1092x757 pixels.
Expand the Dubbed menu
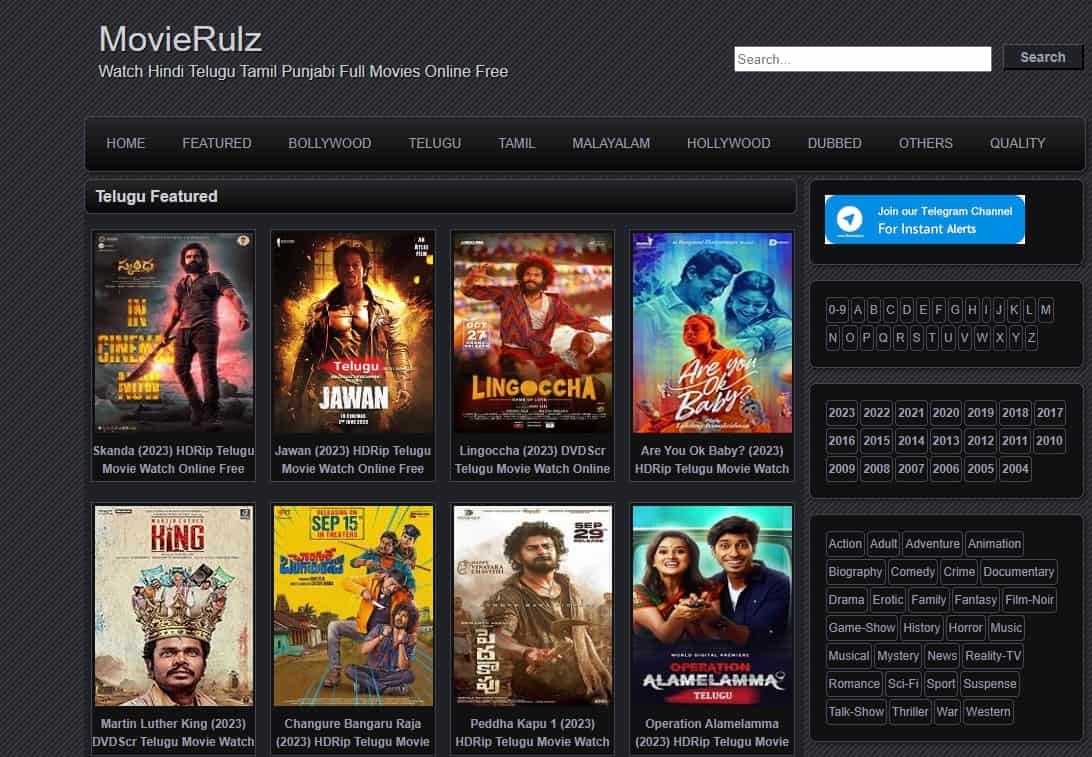click(x=834, y=143)
